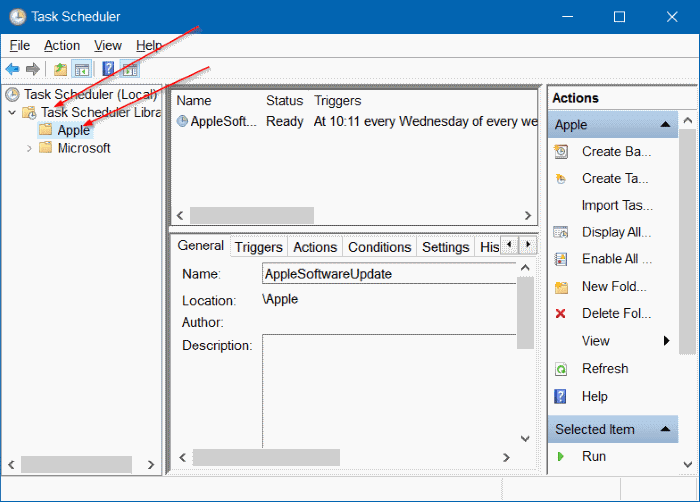Switch to the Triggers tab
Image resolution: width=700 pixels, height=502 pixels.
[258, 247]
